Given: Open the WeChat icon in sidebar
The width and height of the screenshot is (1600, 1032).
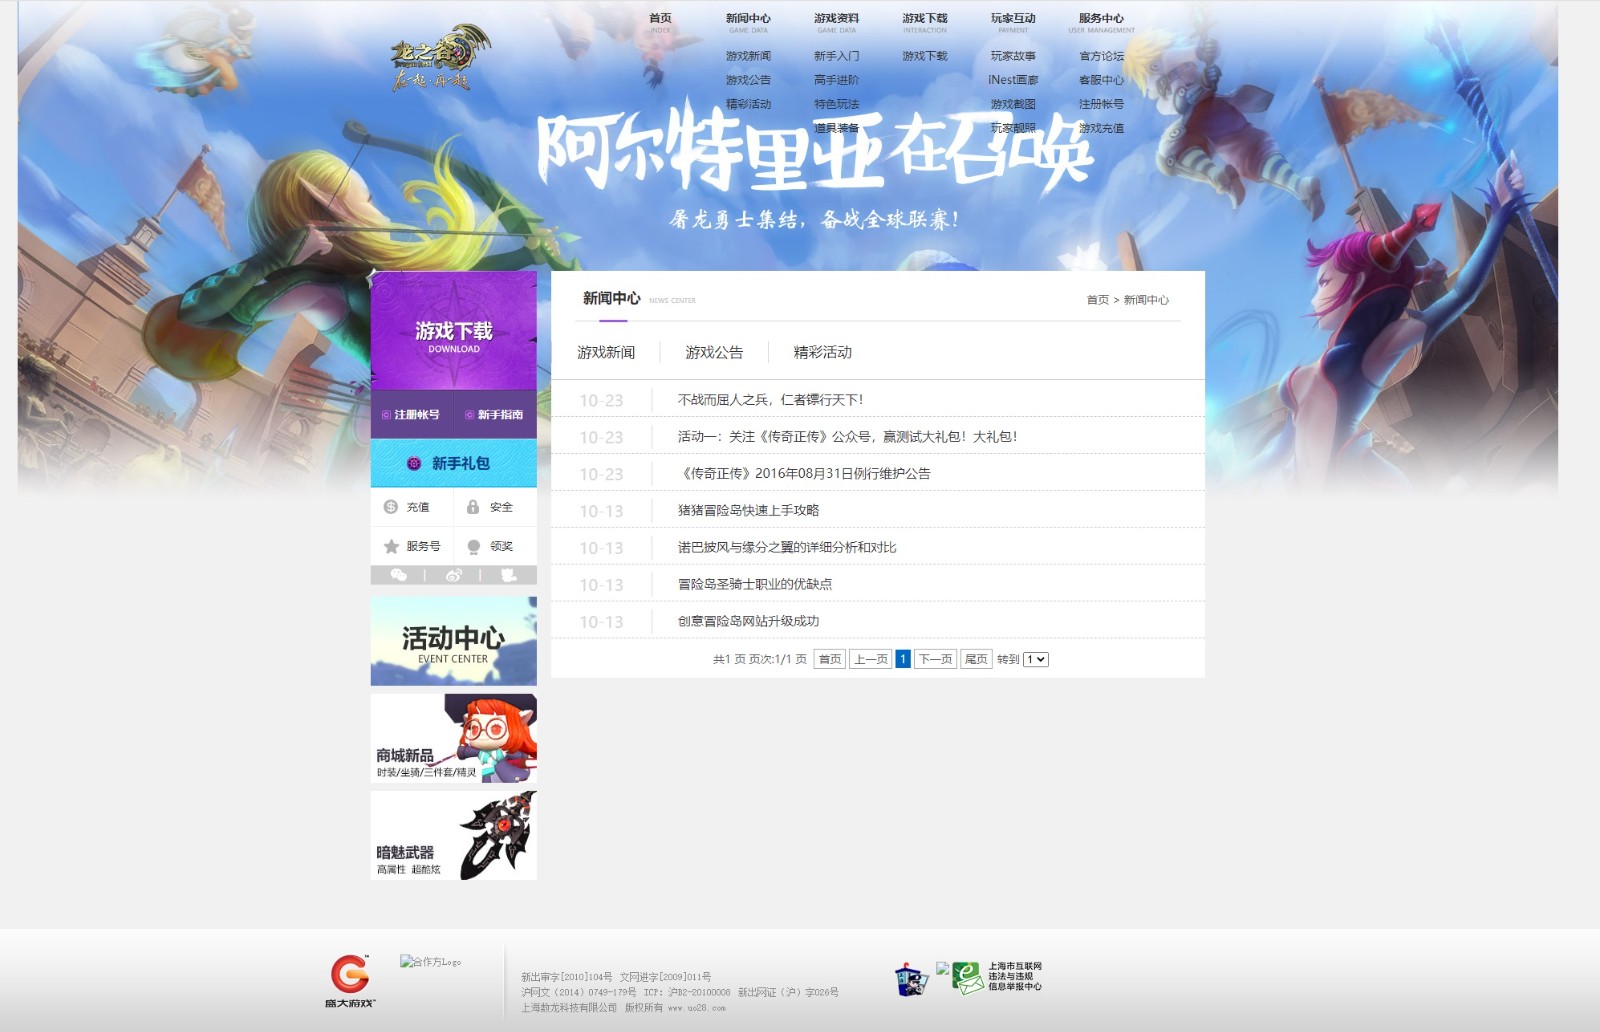Looking at the screenshot, I should 398,575.
